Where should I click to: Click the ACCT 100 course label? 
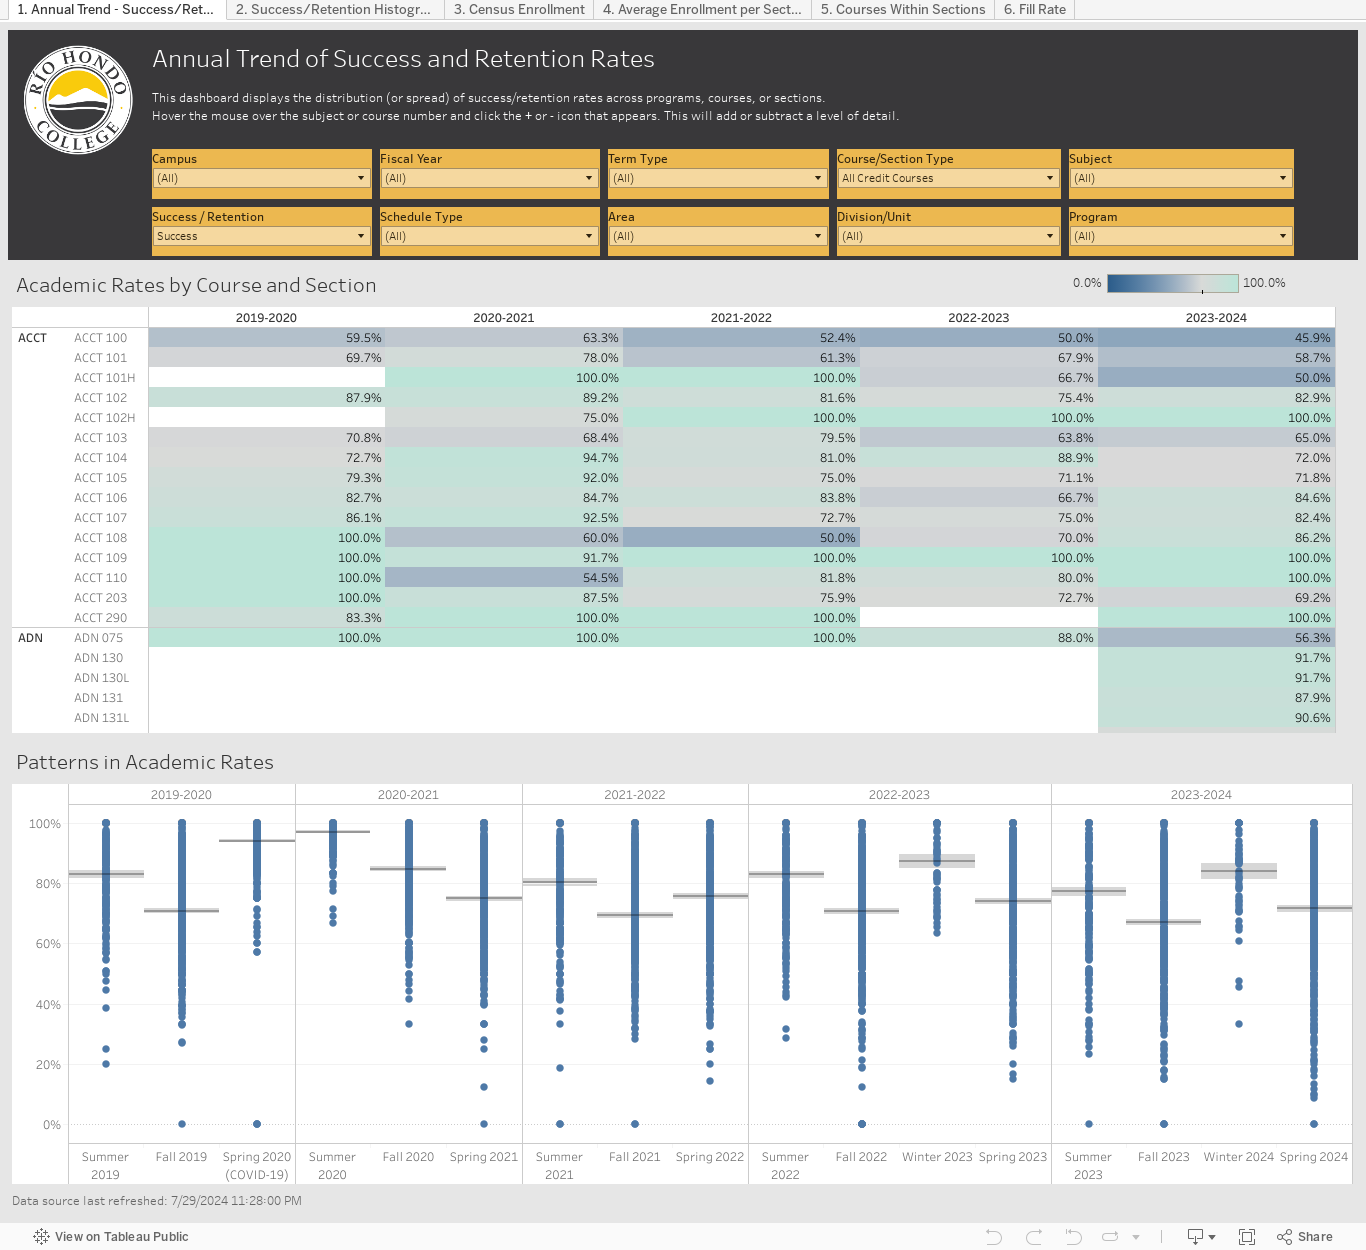pos(101,338)
